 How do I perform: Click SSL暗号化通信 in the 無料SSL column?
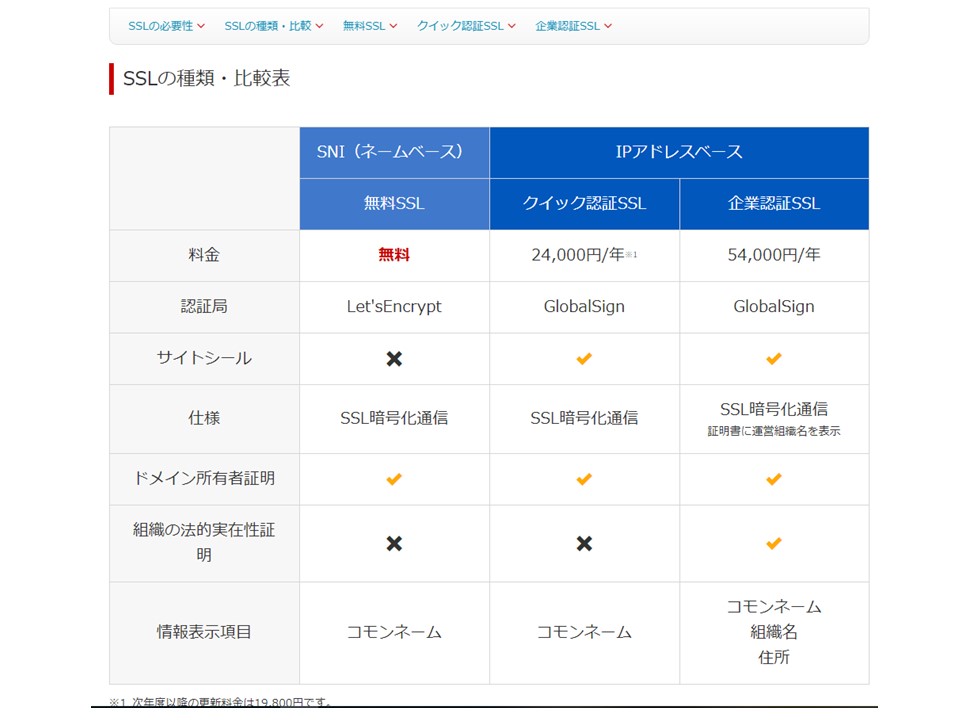[394, 418]
